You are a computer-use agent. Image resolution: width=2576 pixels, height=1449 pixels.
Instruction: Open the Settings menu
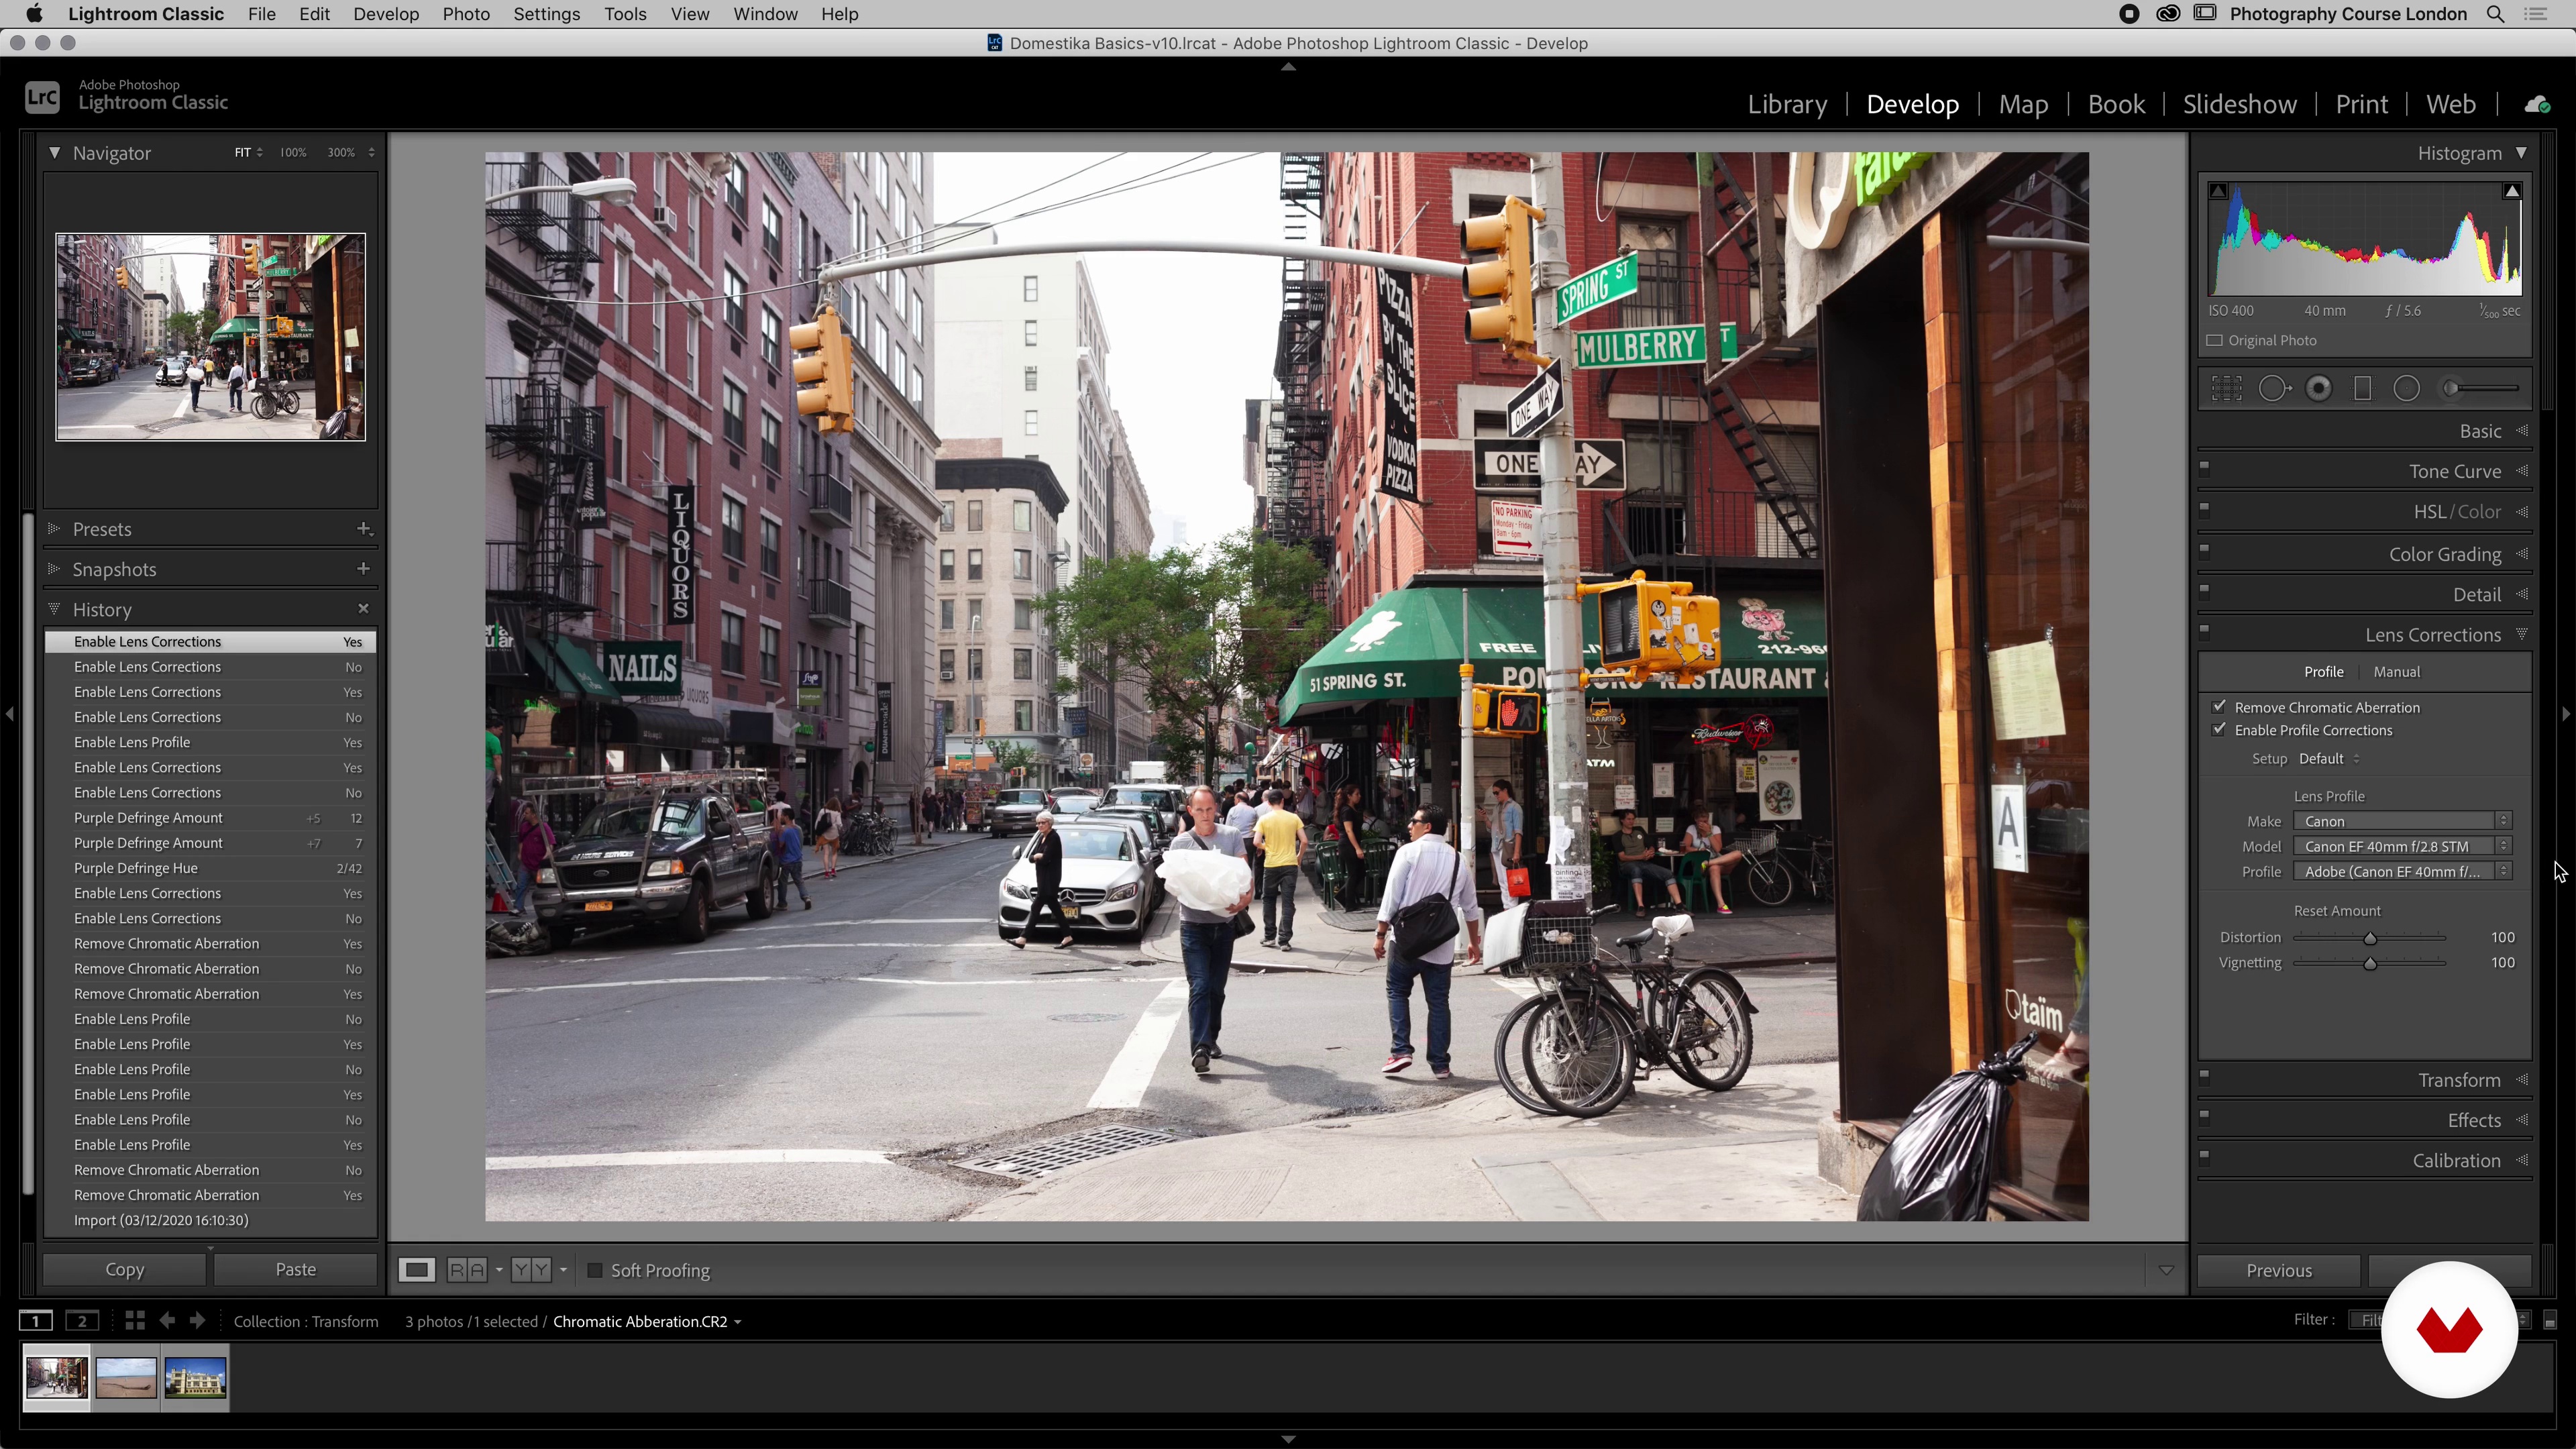[x=547, y=14]
